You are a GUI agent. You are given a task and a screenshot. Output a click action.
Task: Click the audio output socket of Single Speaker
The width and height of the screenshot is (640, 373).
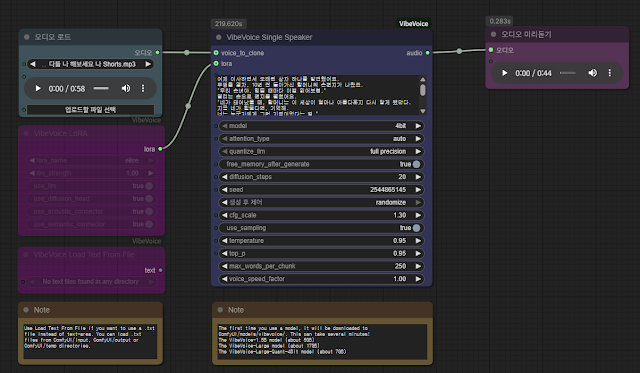[427, 53]
